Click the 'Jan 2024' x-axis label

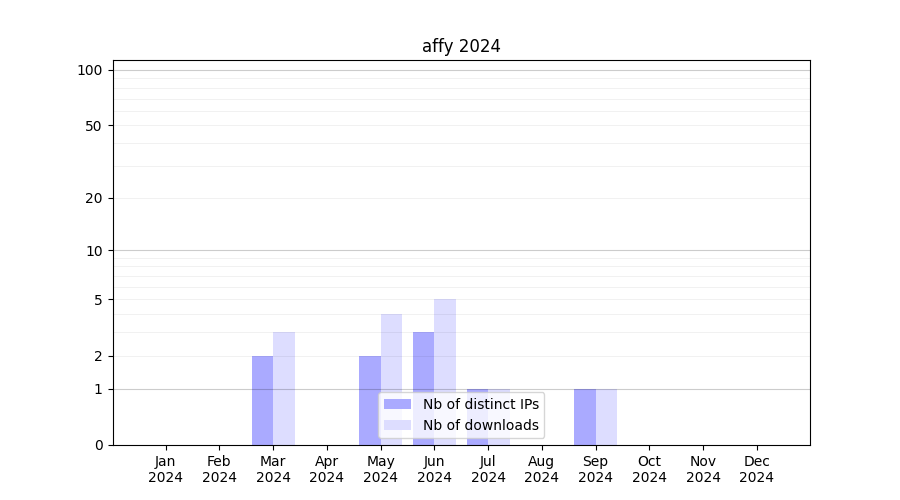tap(166, 469)
